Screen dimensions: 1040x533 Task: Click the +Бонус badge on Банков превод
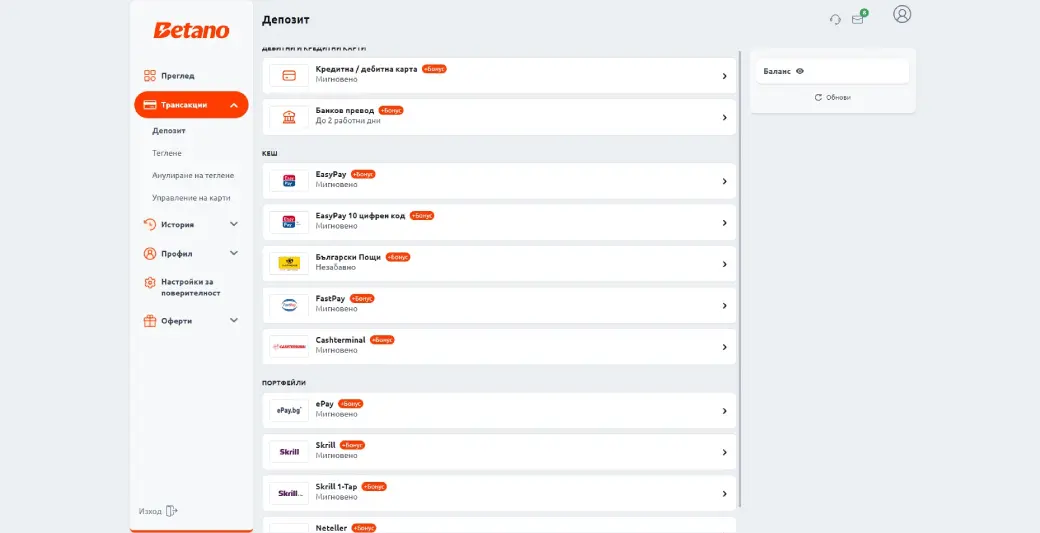[391, 110]
